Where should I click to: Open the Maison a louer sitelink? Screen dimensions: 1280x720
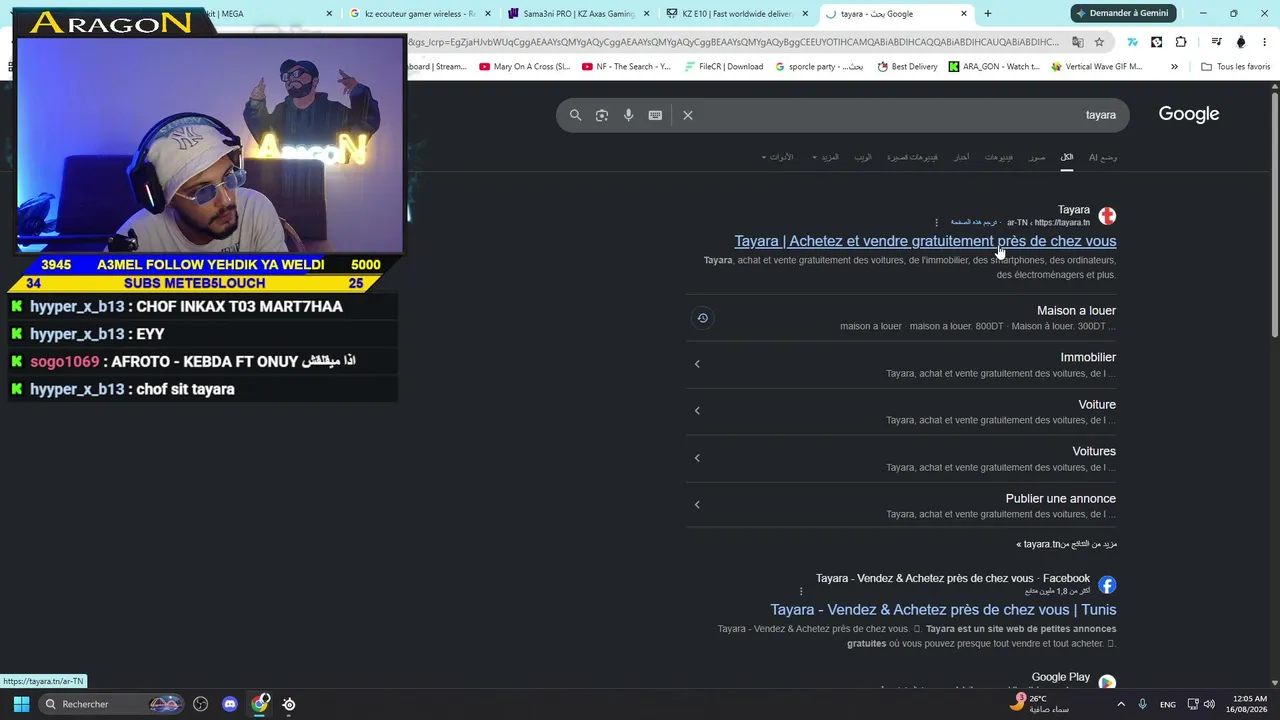click(1076, 311)
